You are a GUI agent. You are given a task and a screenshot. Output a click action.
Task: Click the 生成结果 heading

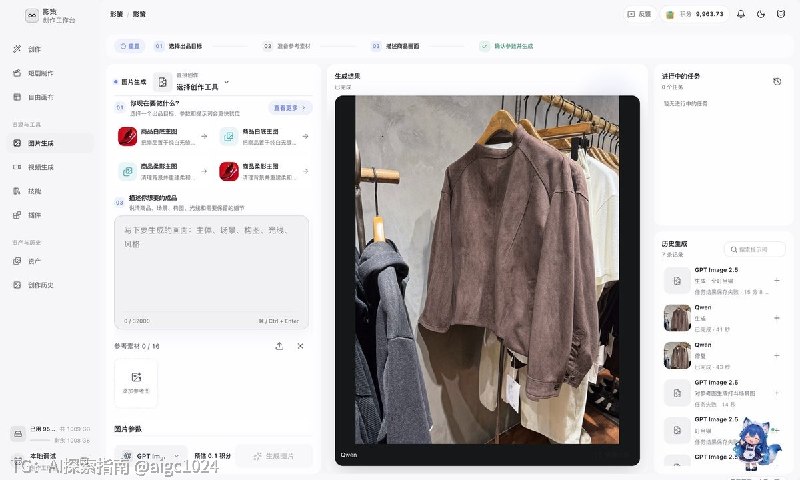[347, 75]
